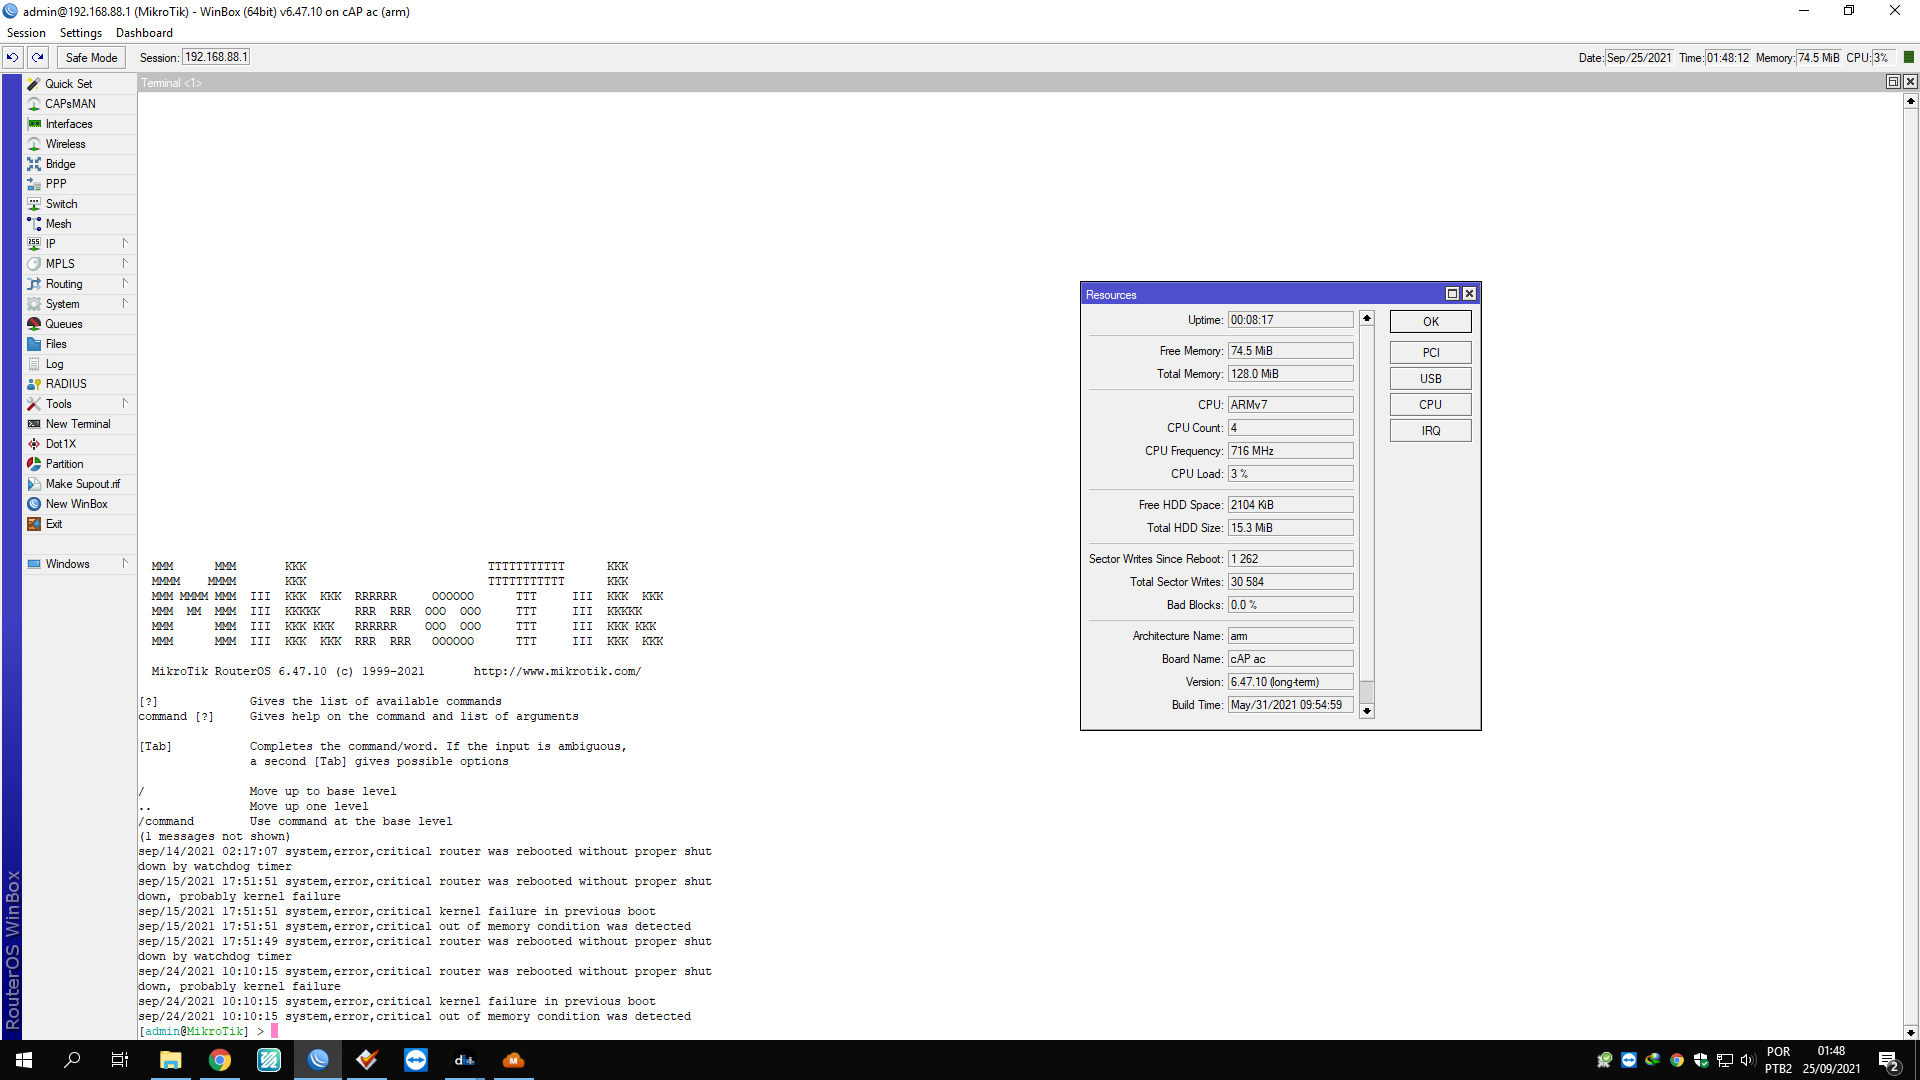The width and height of the screenshot is (1920, 1080).
Task: Open the Queues icon in sidebar
Action: [34, 324]
